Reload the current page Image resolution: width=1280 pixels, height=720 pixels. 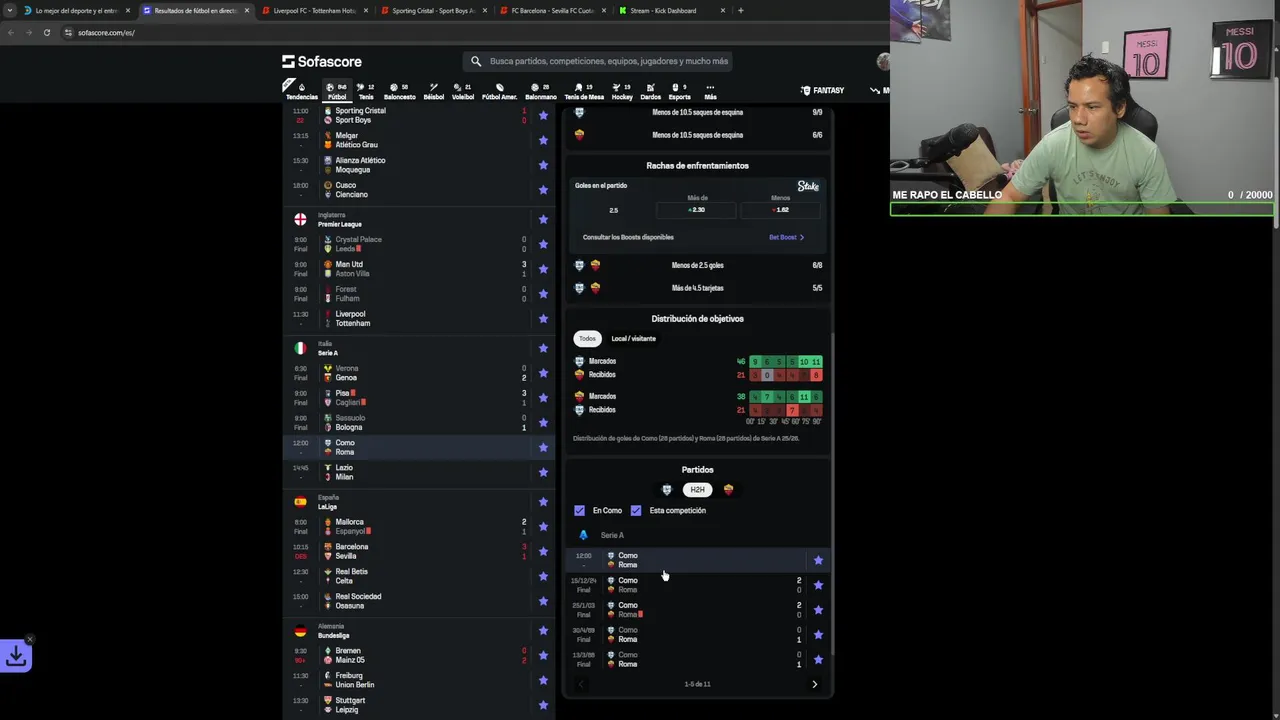coord(46,32)
